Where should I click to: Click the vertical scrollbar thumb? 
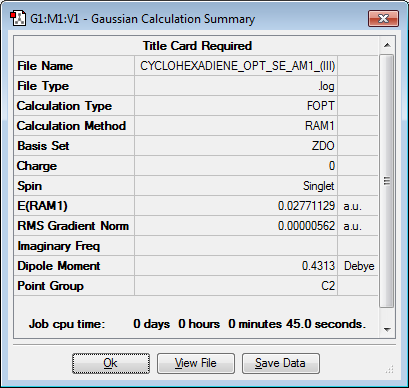point(387,181)
